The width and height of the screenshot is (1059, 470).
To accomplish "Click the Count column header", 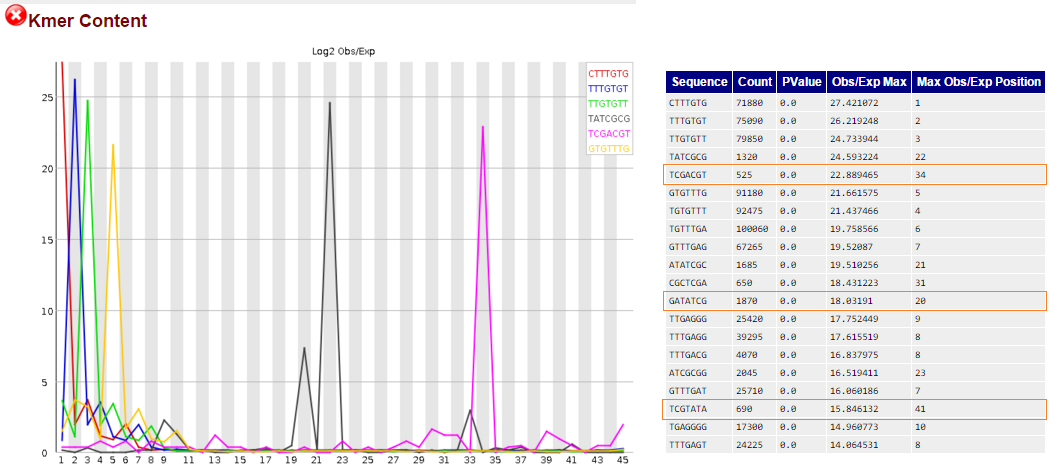I will (754, 82).
